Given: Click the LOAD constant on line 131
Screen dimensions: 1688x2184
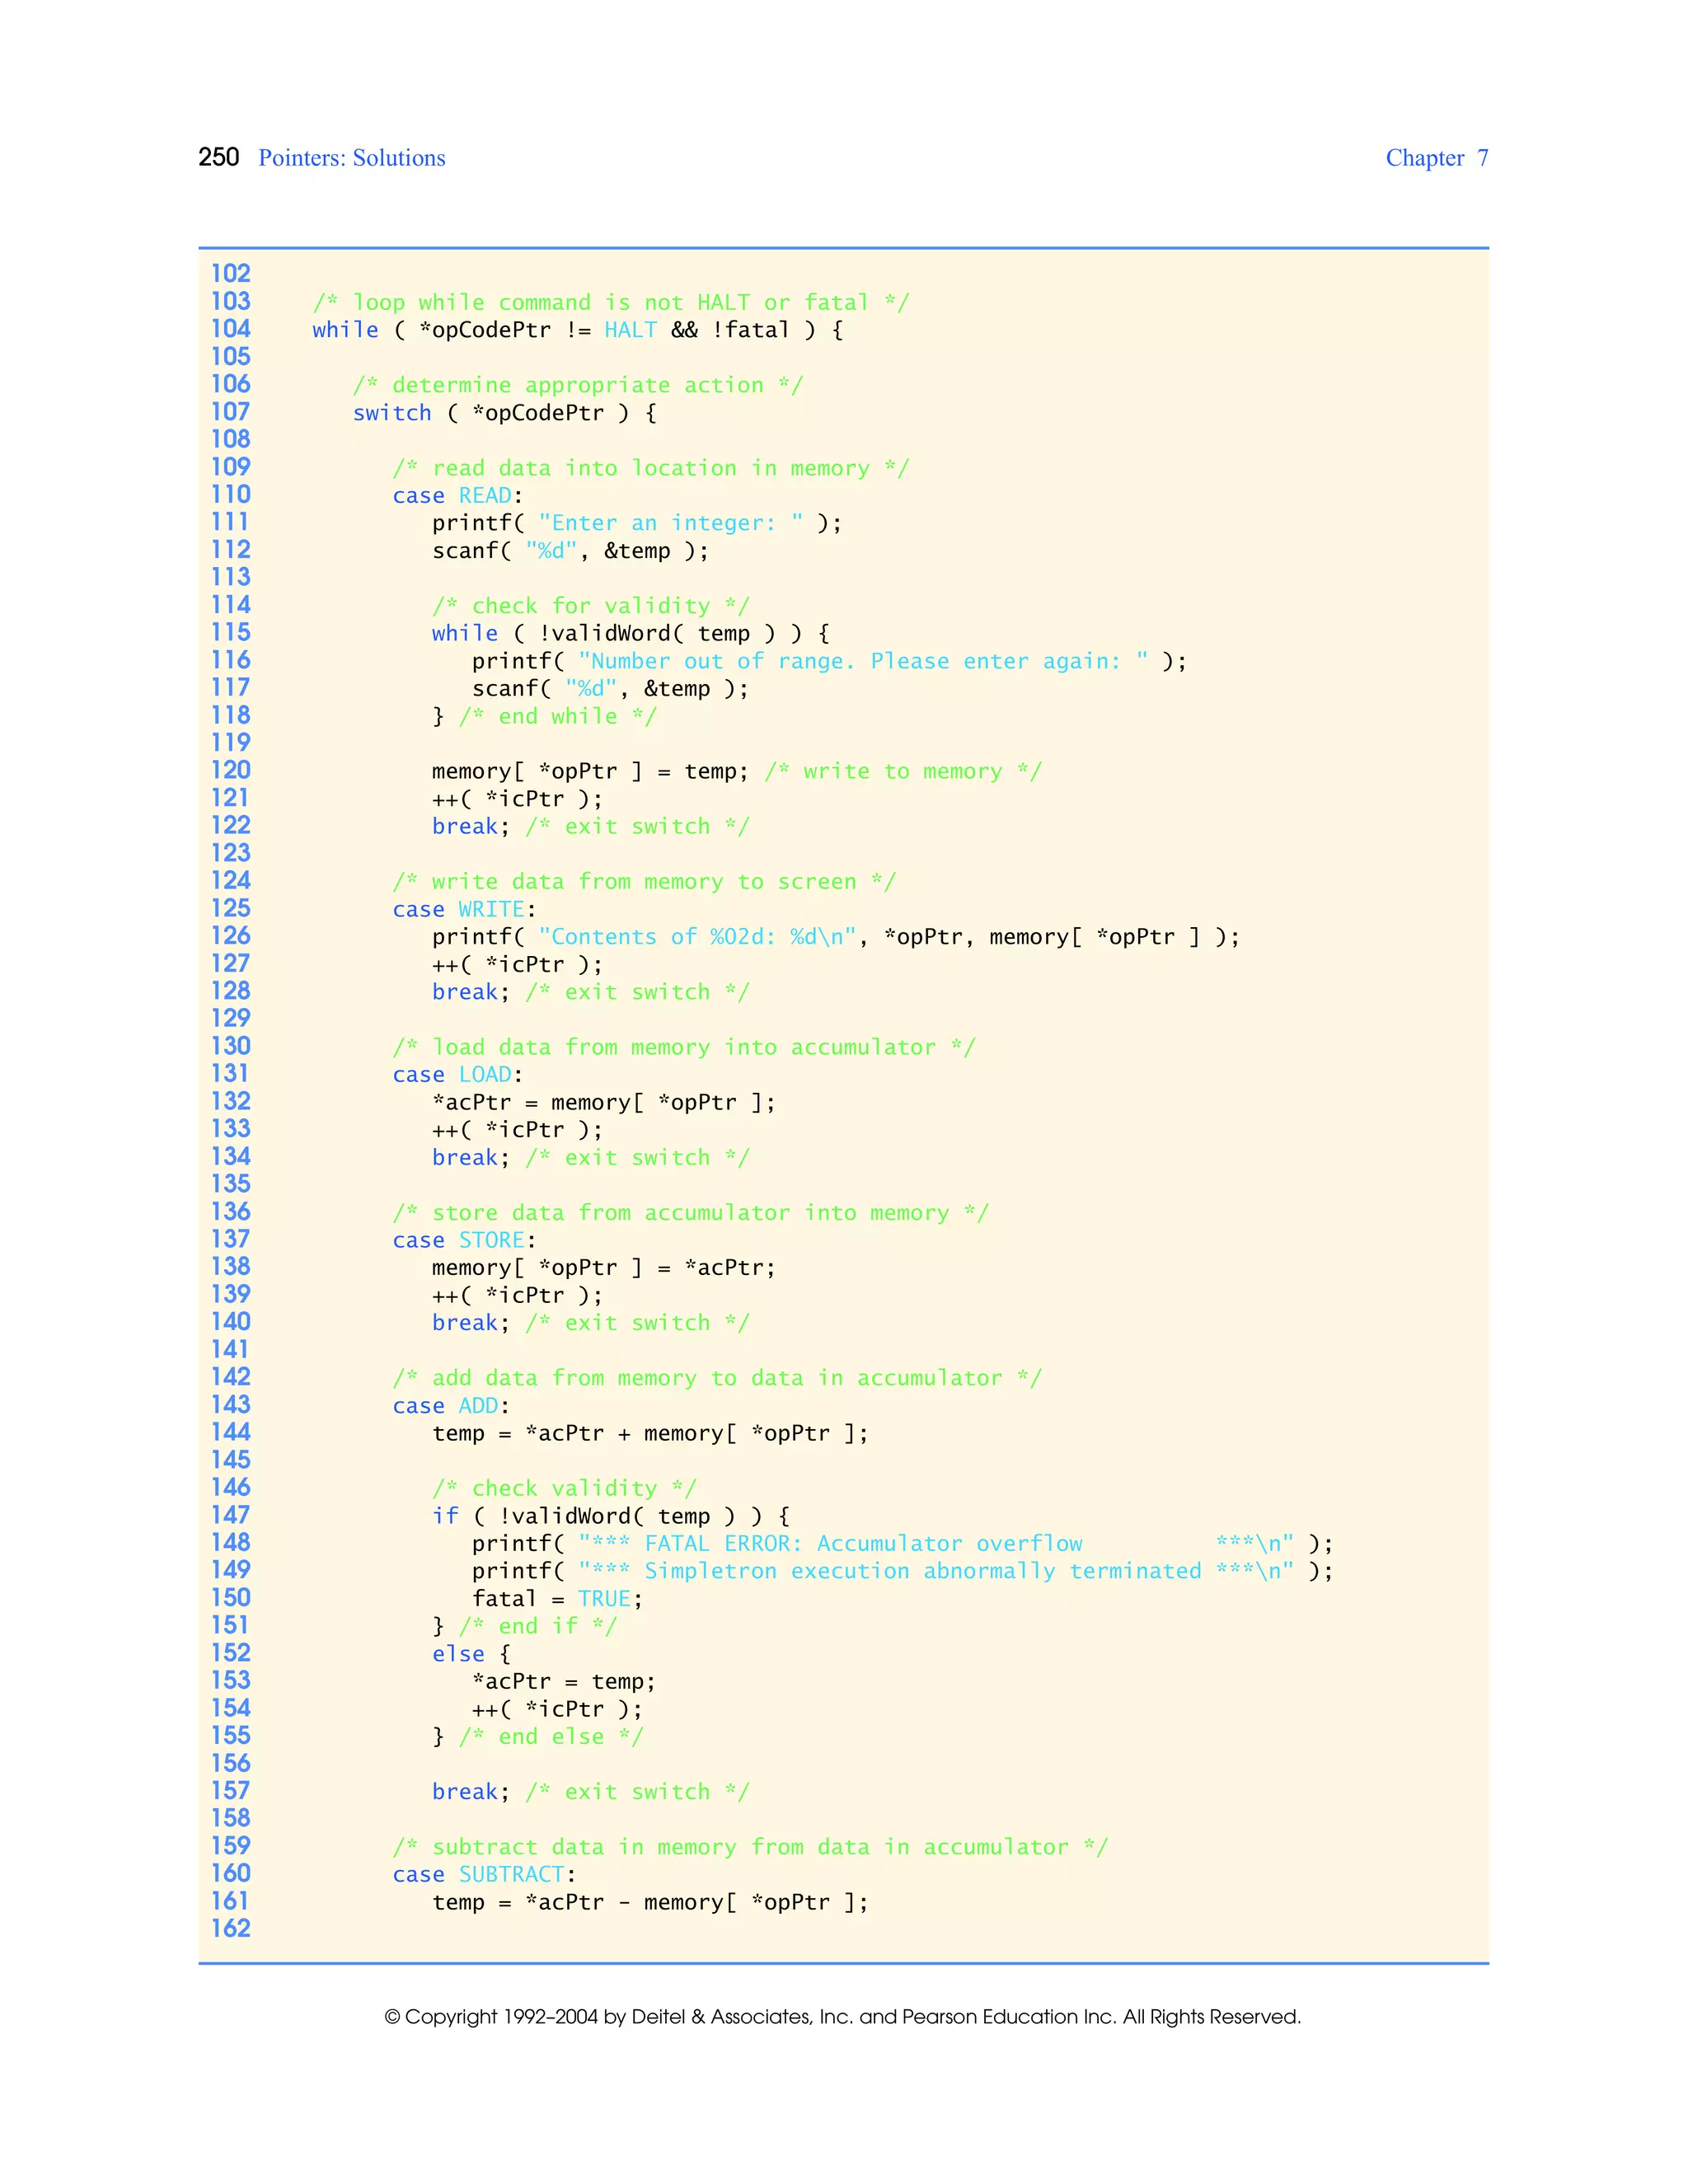Looking at the screenshot, I should 485,1075.
